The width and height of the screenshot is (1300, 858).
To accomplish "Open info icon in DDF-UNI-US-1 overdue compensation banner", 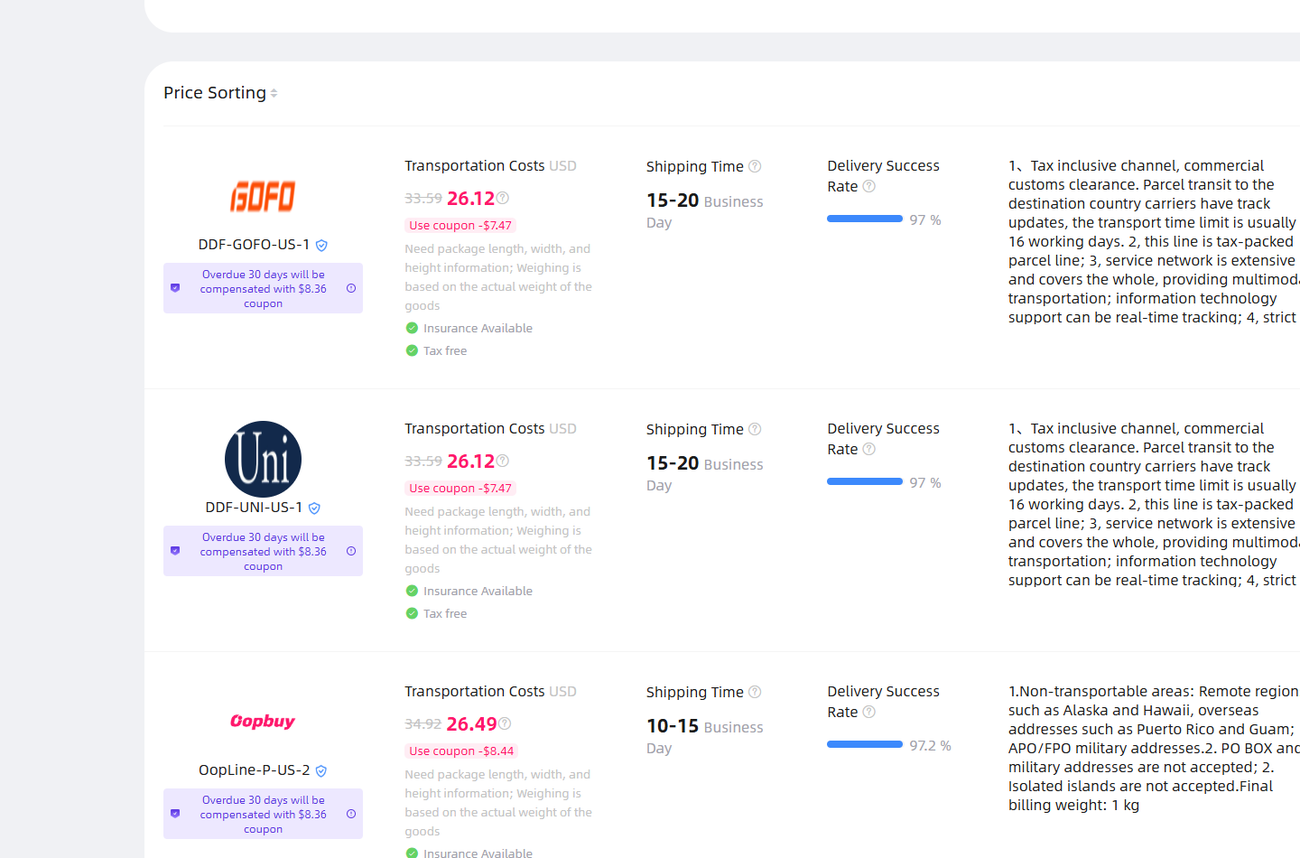I will point(351,551).
